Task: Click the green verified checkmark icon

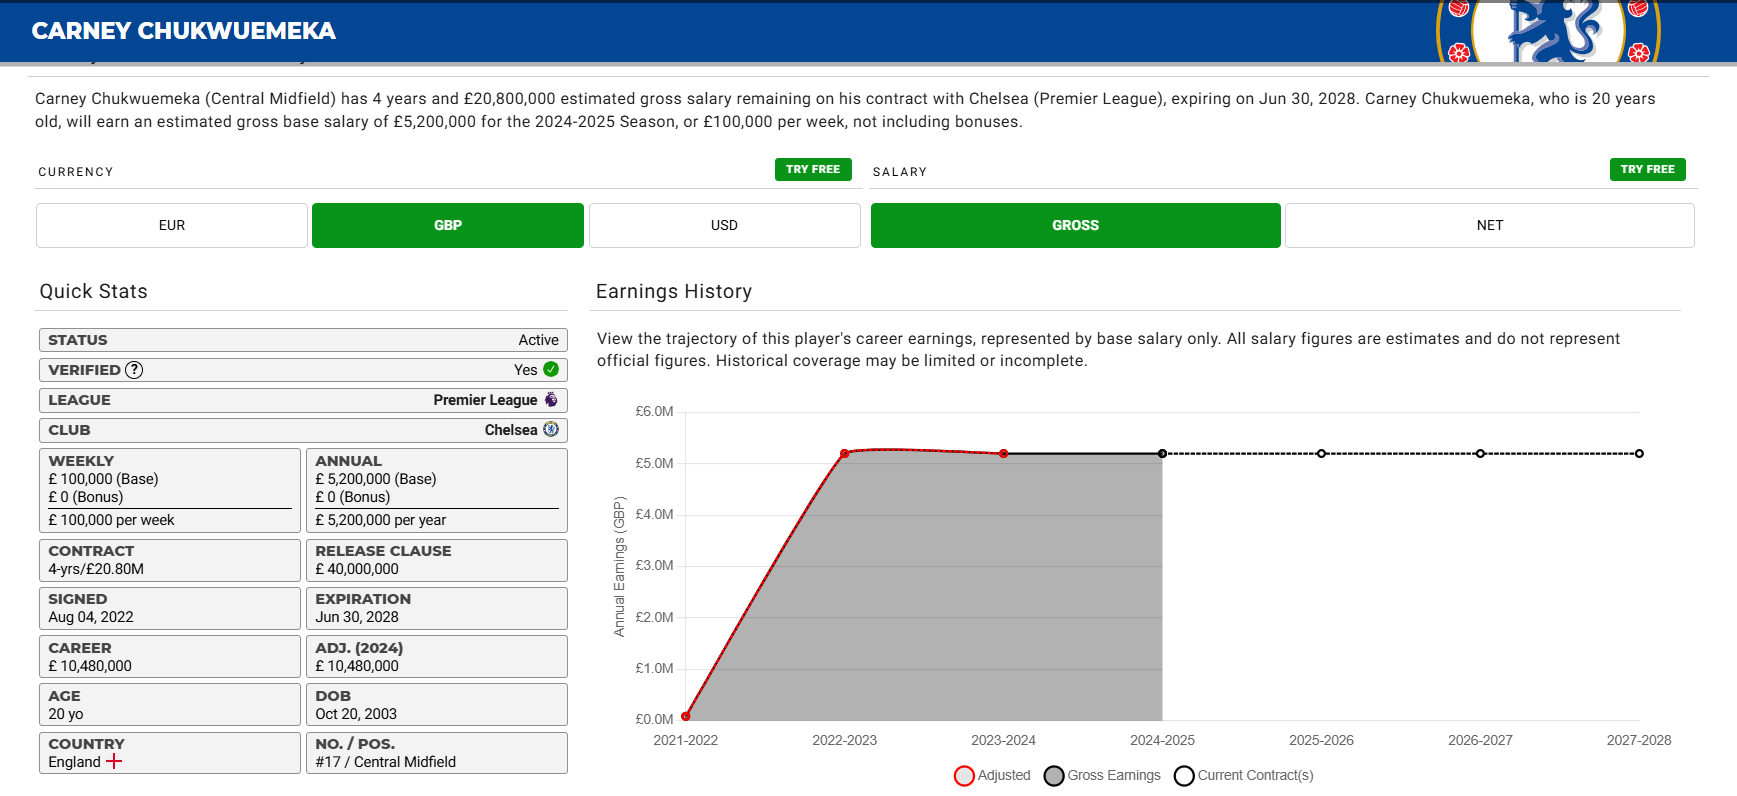Action: [x=551, y=369]
